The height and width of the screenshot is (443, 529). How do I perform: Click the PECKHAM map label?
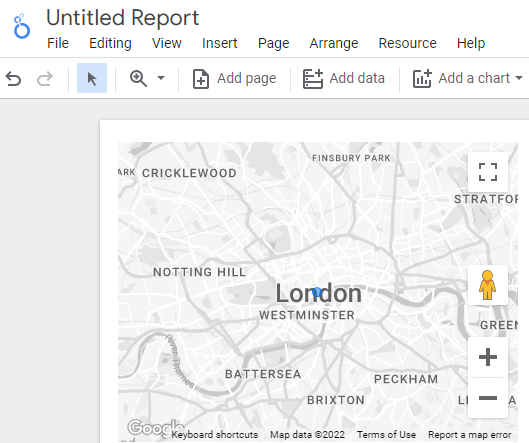click(406, 379)
